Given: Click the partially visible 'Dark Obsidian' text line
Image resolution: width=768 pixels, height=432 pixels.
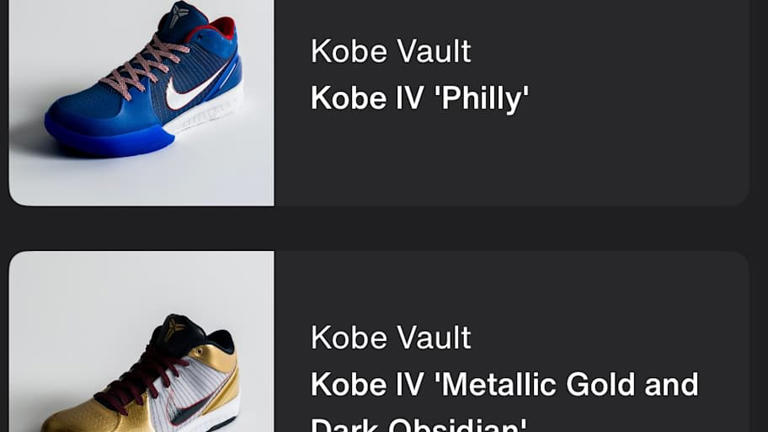Looking at the screenshot, I should (419, 424).
